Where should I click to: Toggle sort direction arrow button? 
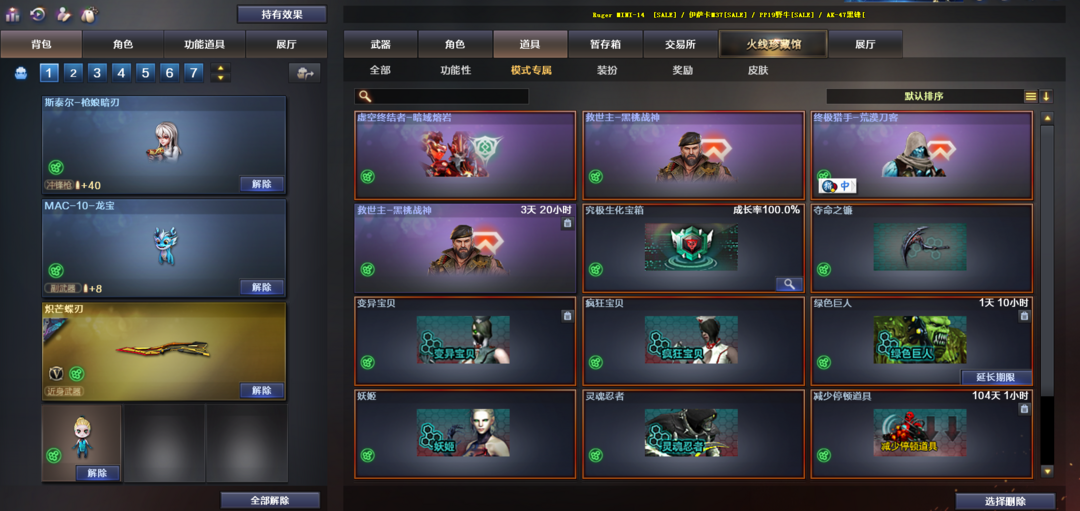[1046, 96]
